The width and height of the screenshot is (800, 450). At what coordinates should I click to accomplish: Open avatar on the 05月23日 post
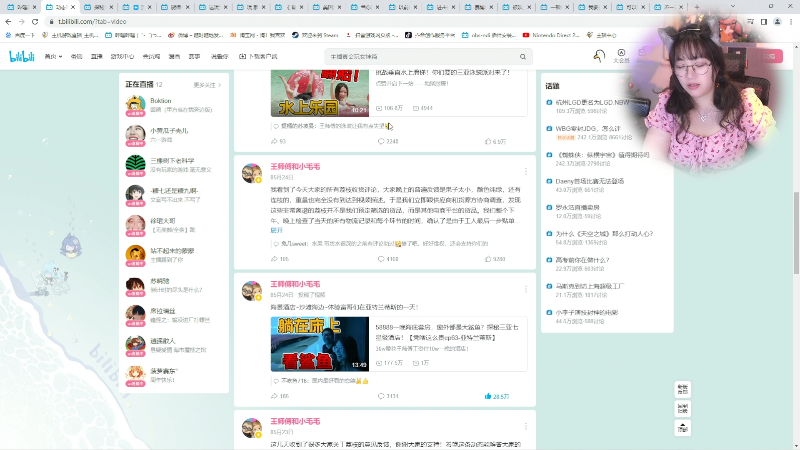coord(252,428)
